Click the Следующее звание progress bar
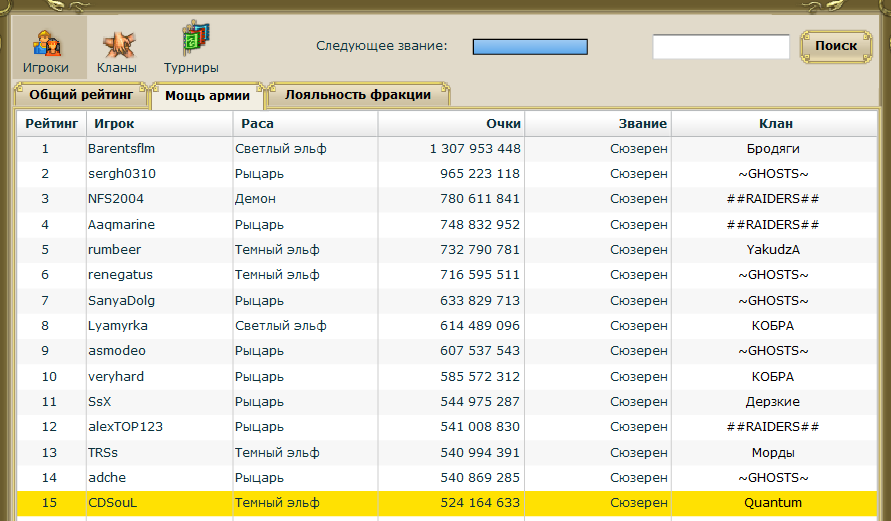 529,46
